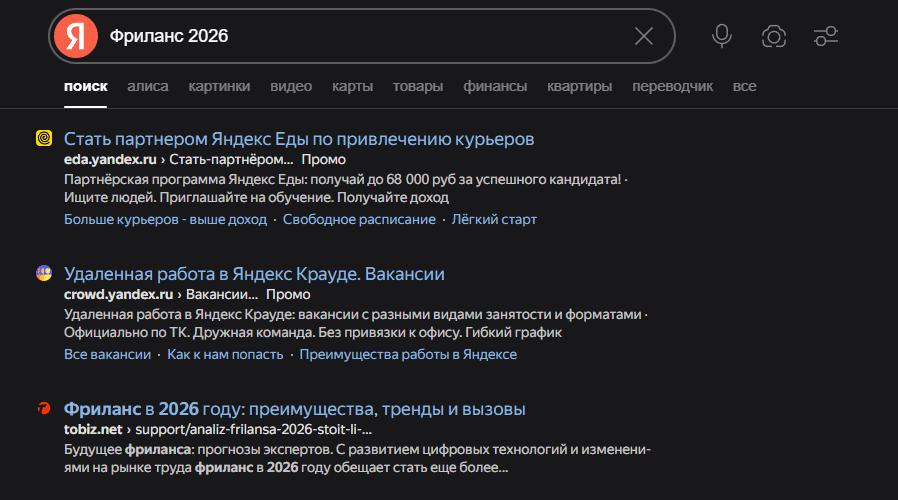Viewport: 898px width, 500px height.
Task: Open image search camera icon
Action: [773, 36]
